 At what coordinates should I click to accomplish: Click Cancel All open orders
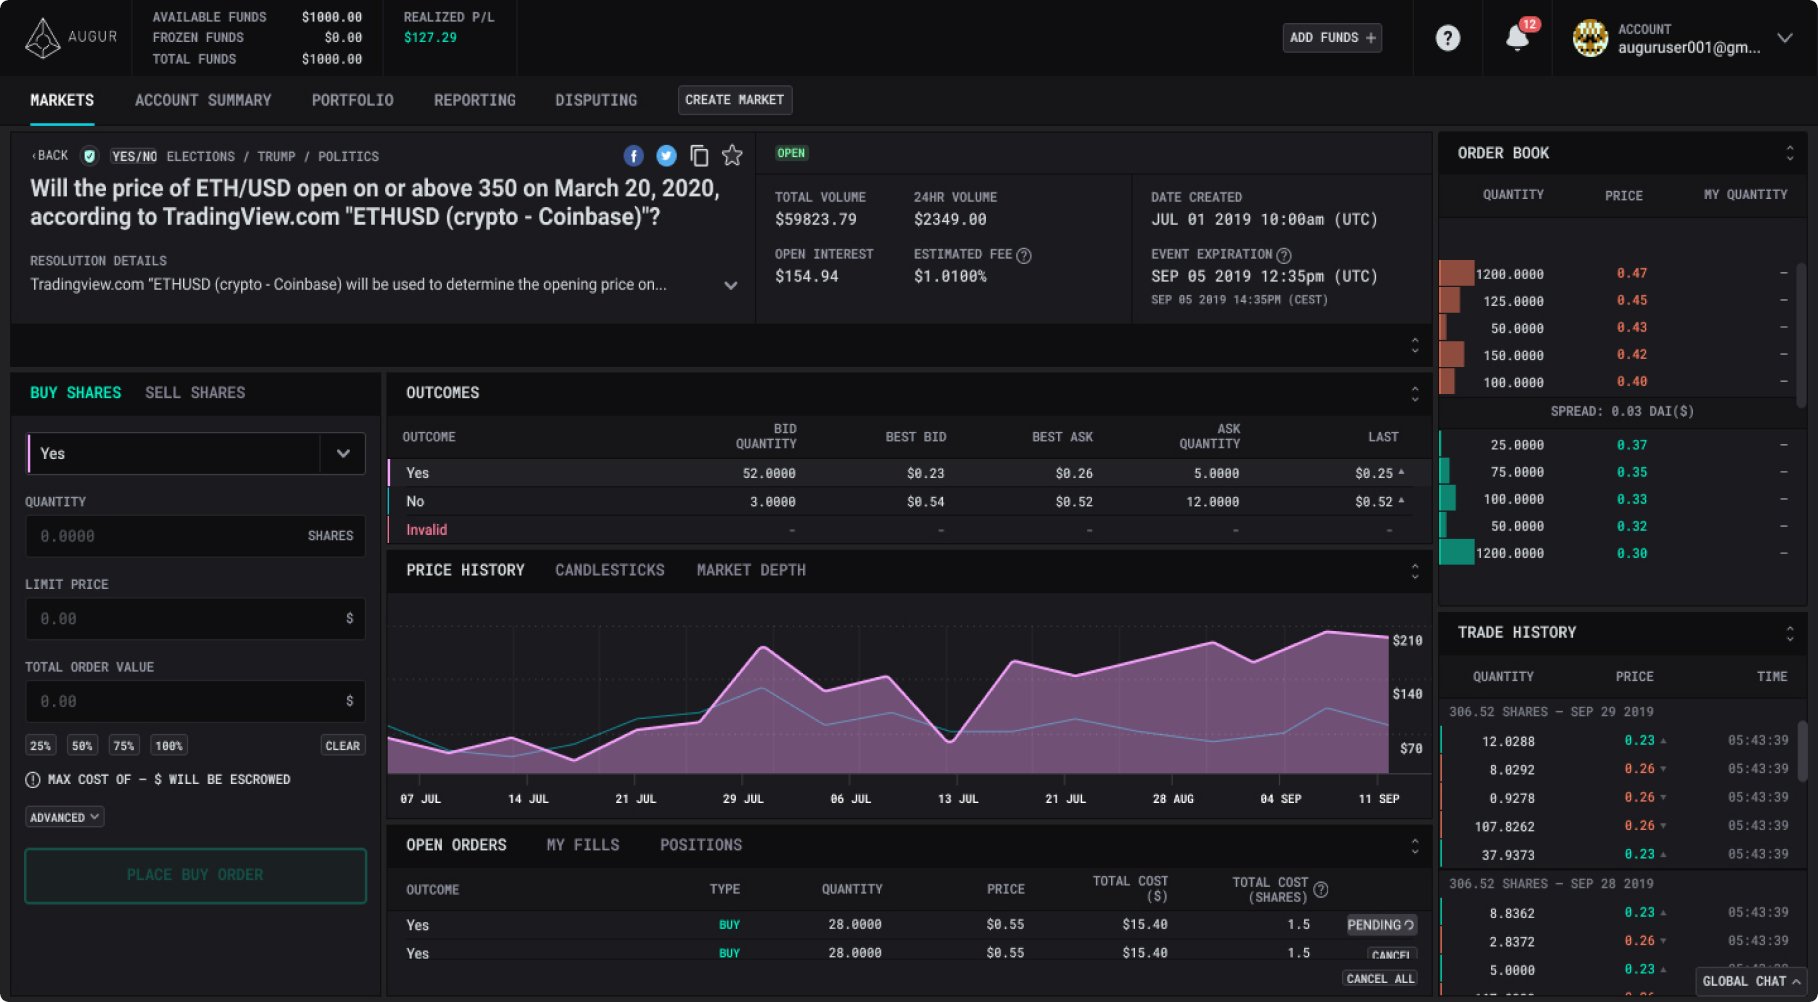(1380, 978)
